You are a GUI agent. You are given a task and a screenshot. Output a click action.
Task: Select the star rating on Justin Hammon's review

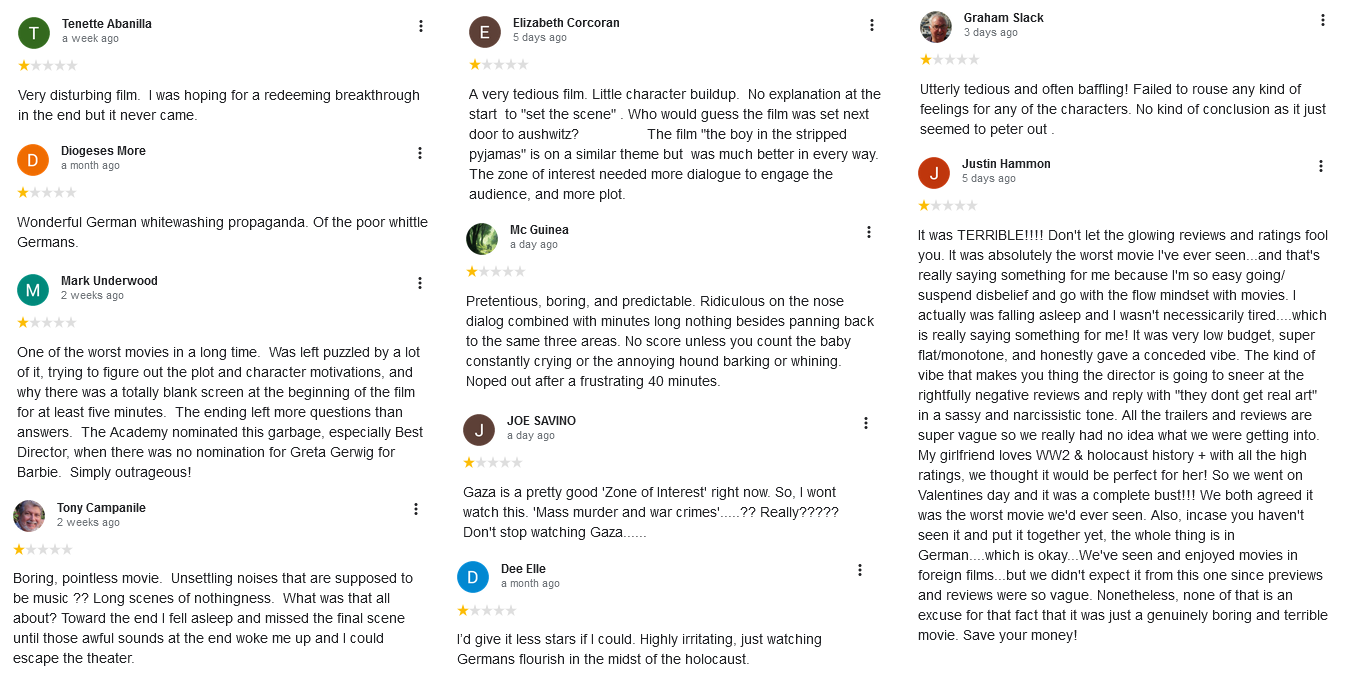[x=946, y=205]
